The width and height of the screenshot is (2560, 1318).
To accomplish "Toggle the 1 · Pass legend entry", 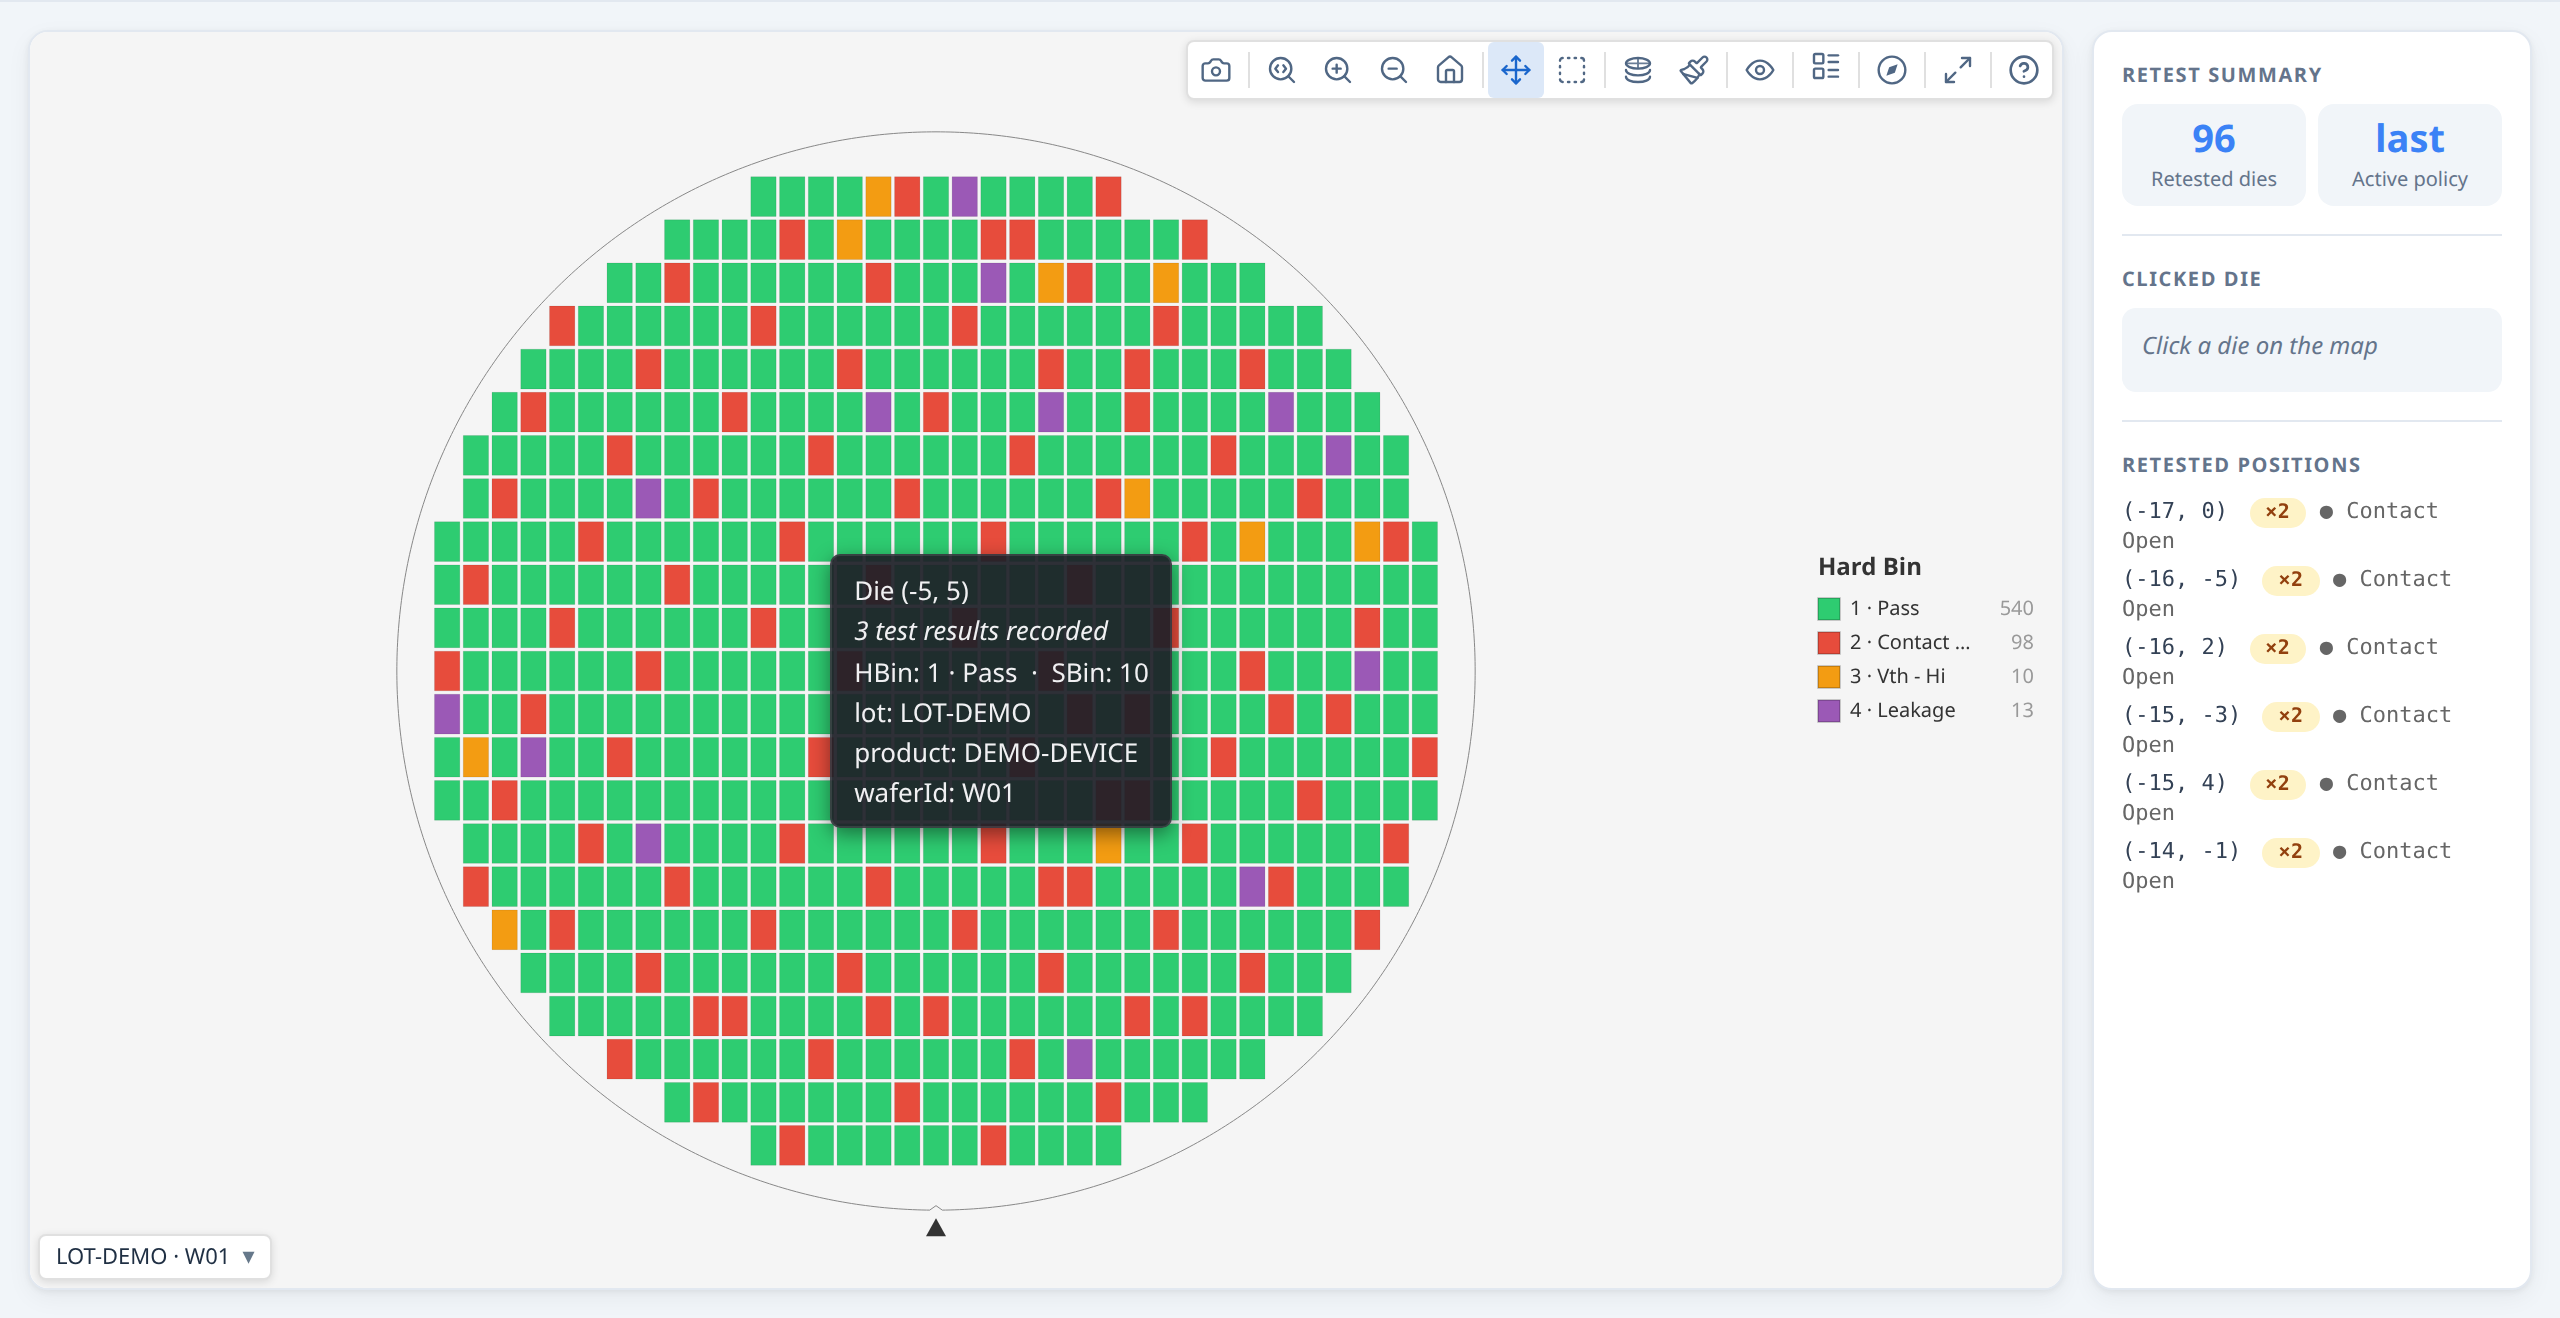I will tap(1925, 608).
